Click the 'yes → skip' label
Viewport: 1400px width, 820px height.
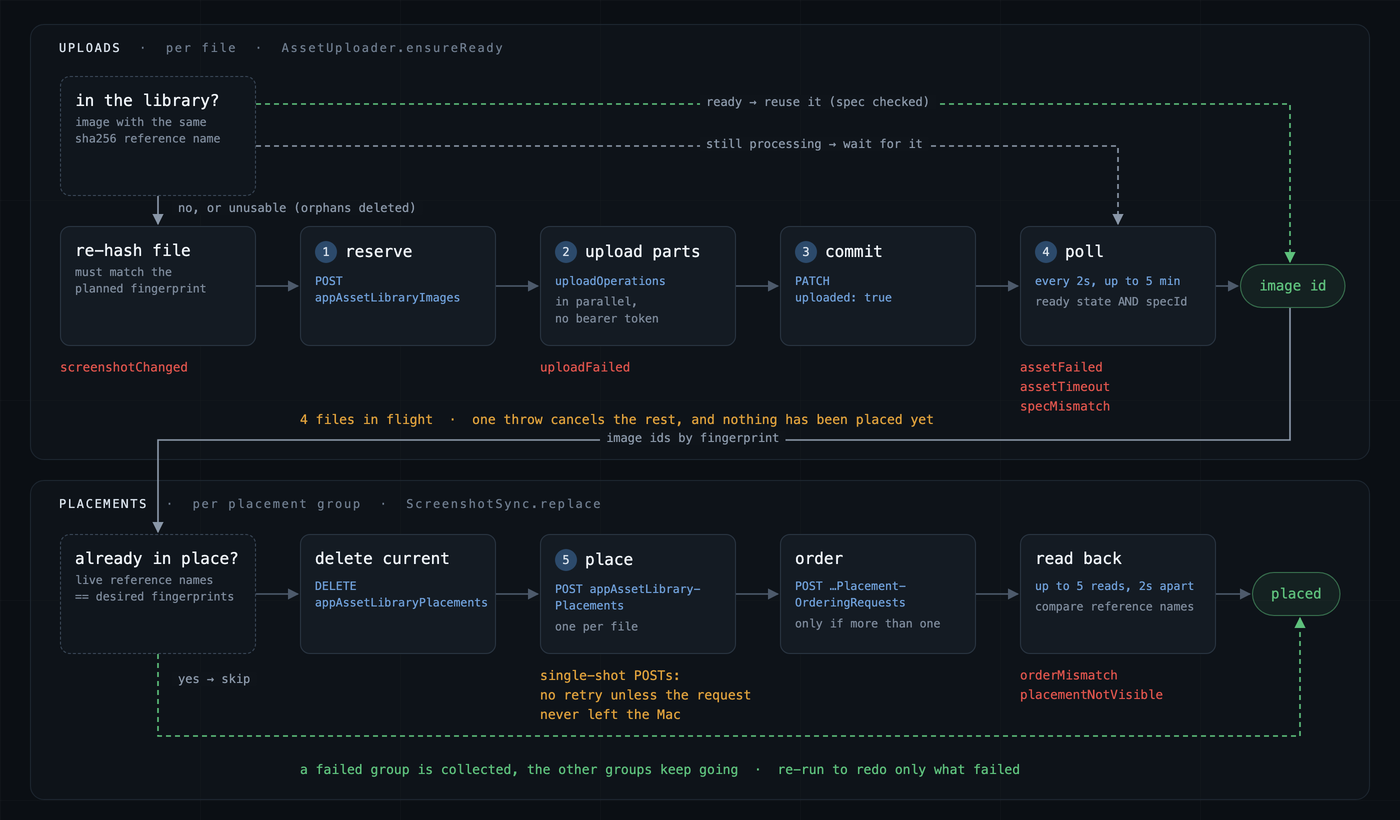coord(214,679)
